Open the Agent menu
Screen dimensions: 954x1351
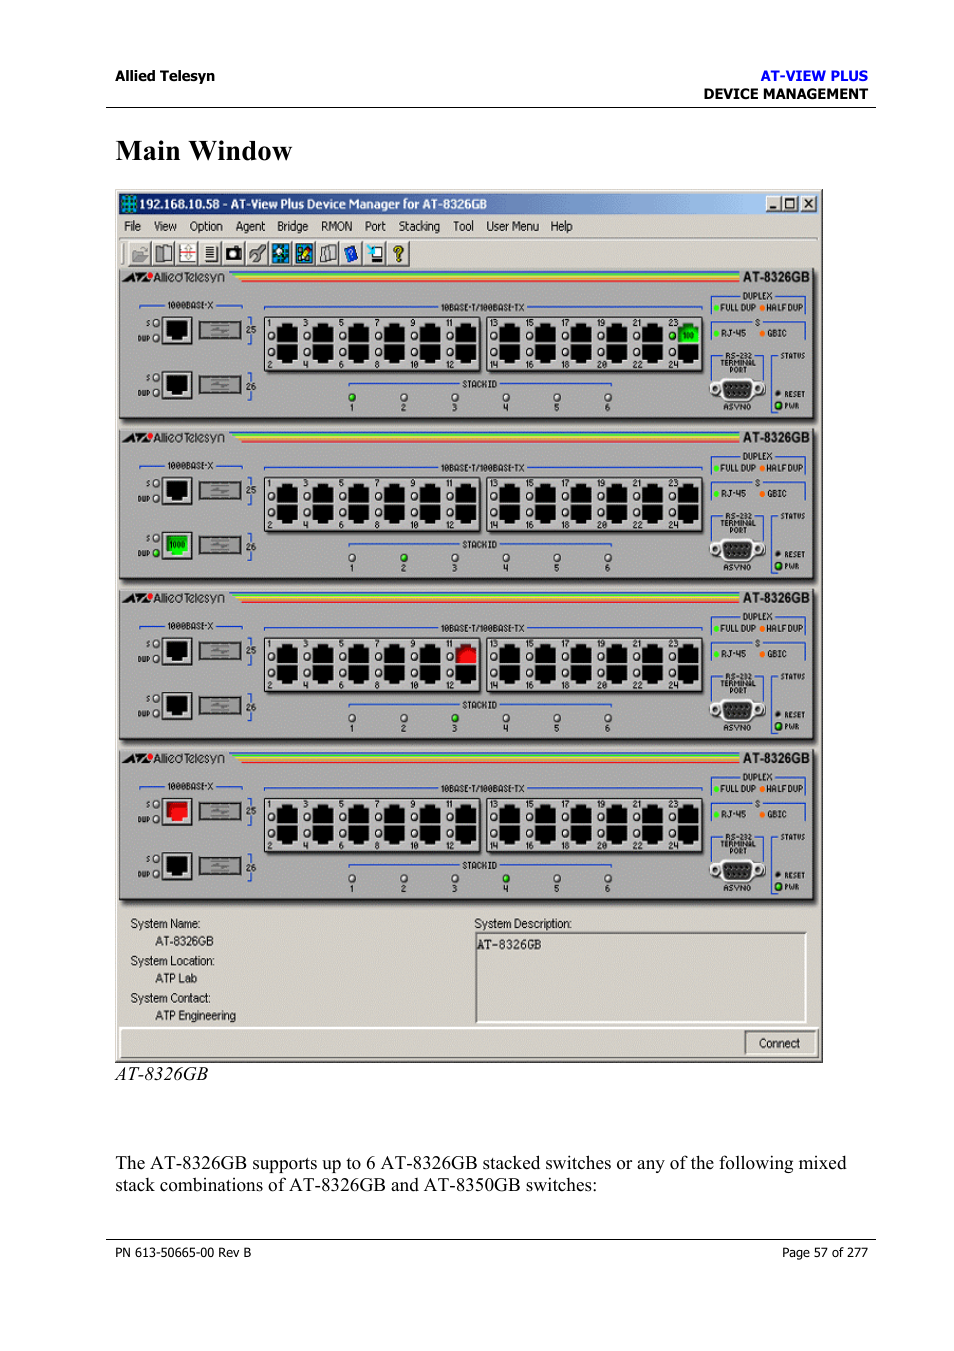pyautogui.click(x=250, y=227)
